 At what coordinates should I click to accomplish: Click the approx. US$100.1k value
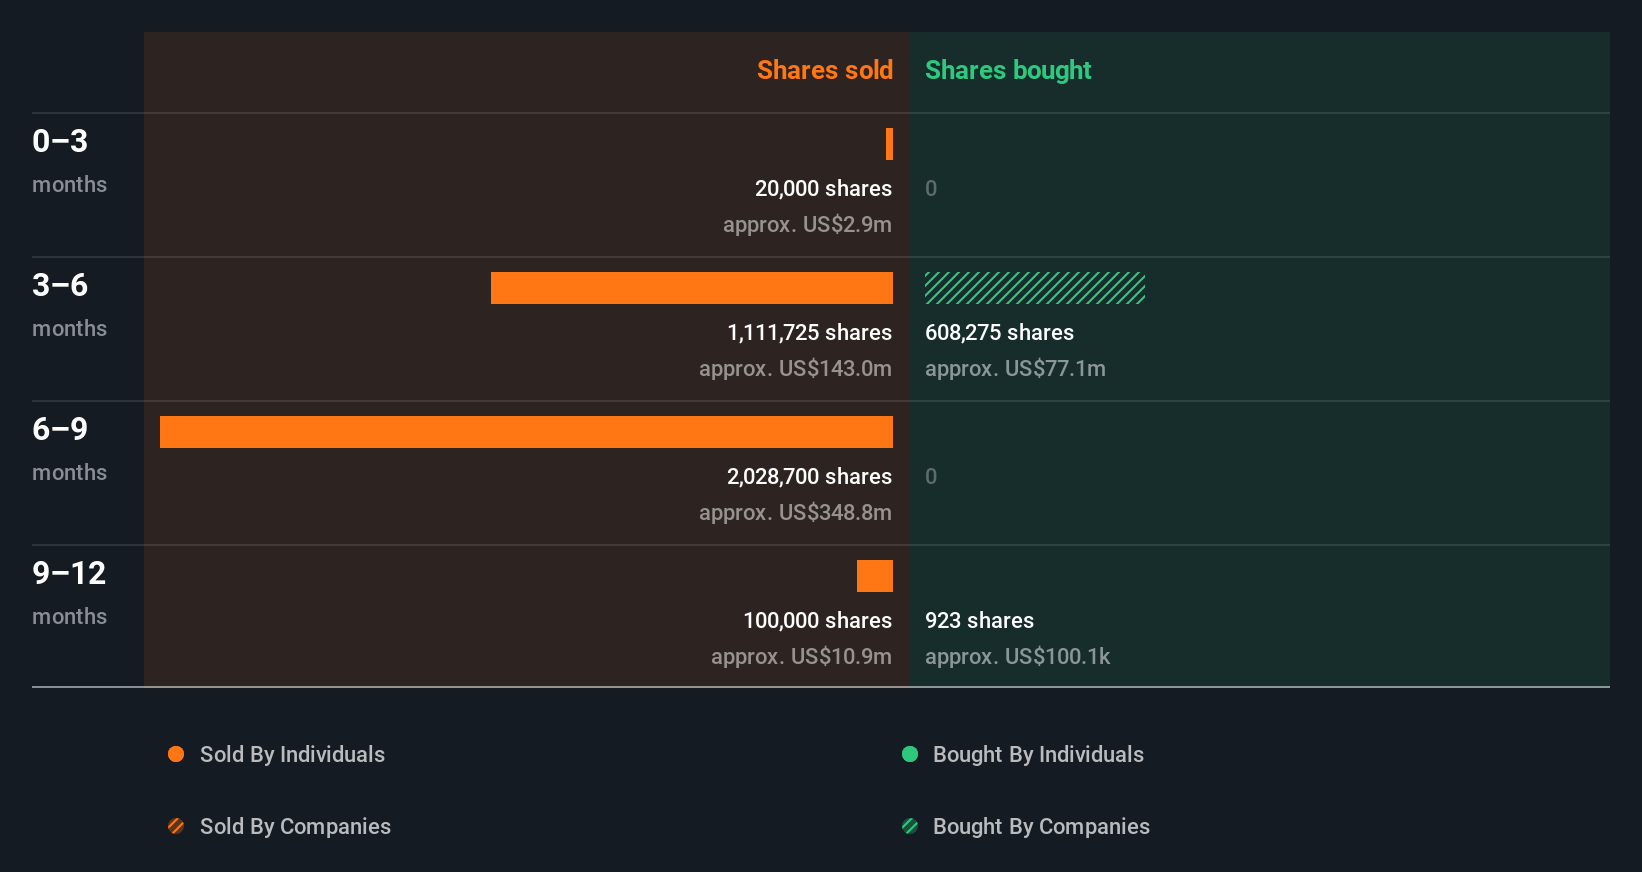pyautogui.click(x=1017, y=656)
